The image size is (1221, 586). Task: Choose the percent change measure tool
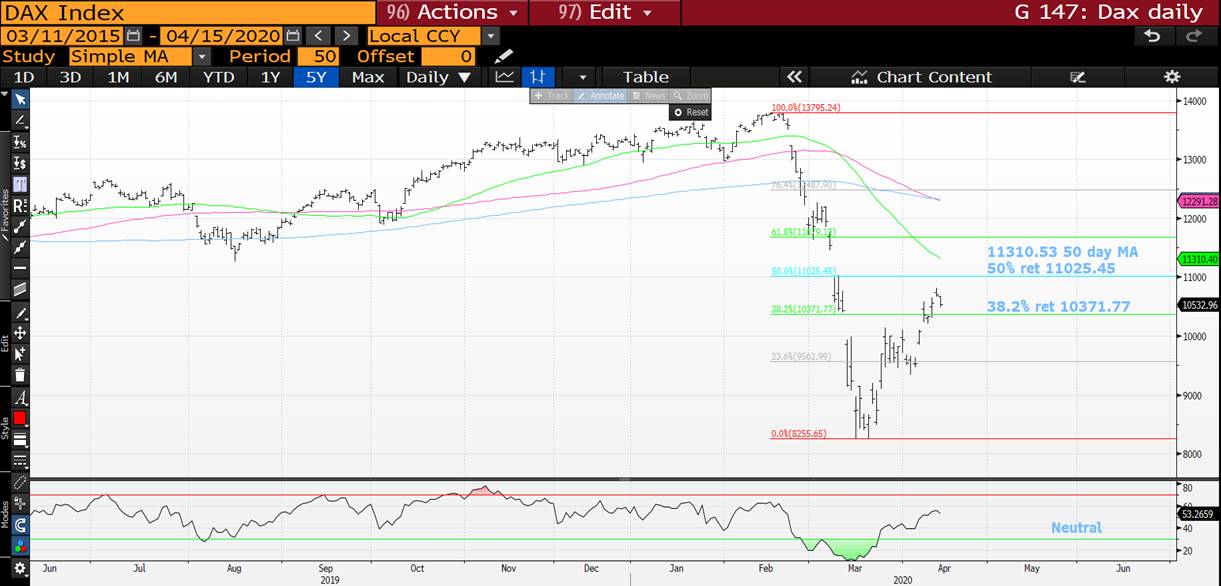[x=20, y=142]
